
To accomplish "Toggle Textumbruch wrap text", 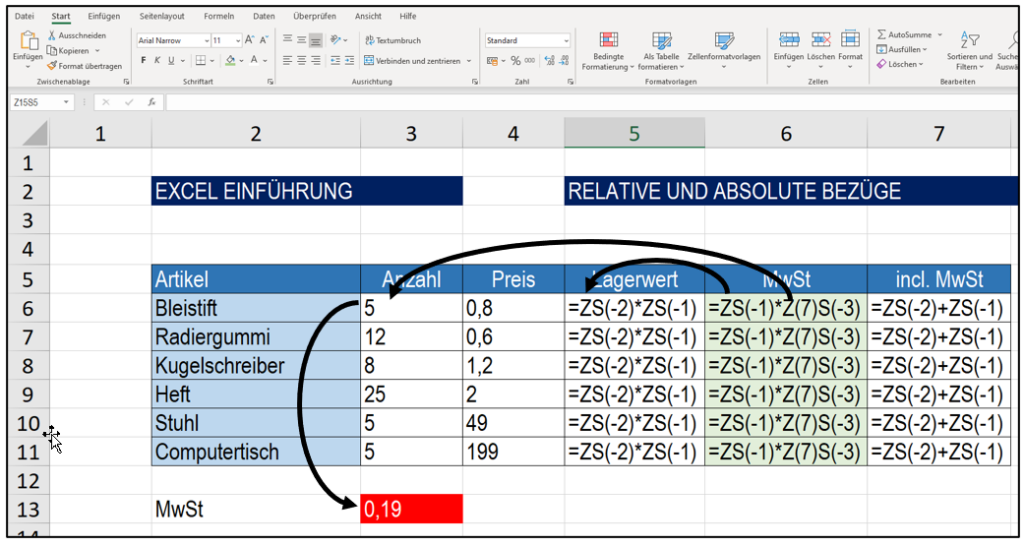I will (392, 40).
